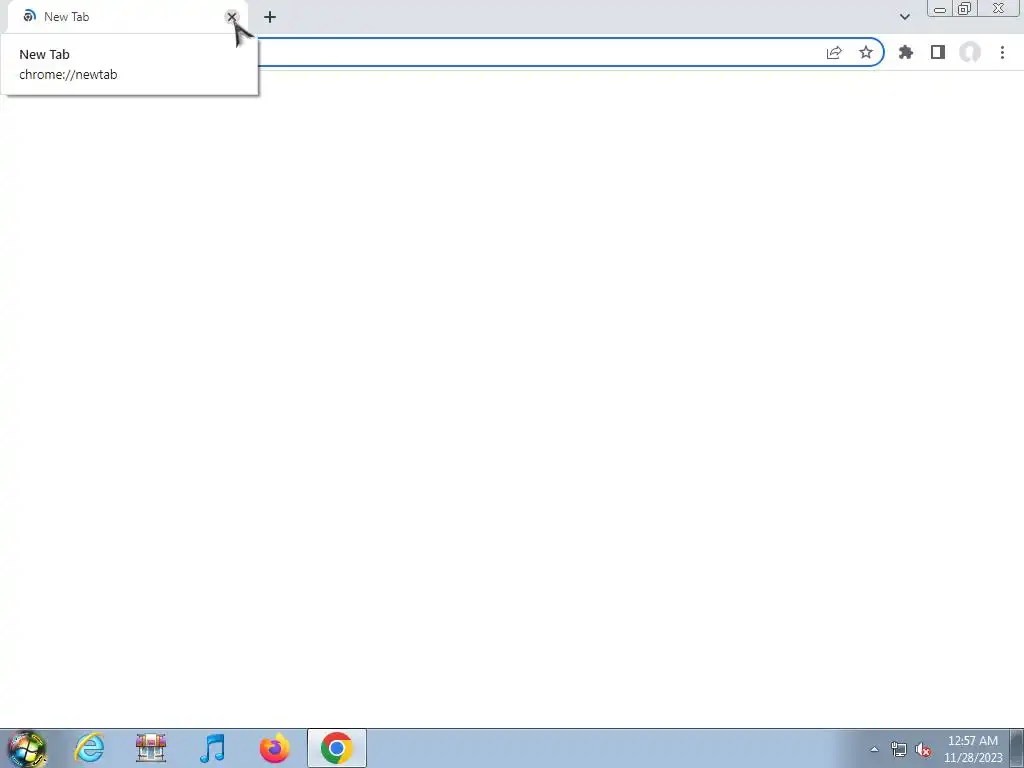
Task: Open the store icon on taskbar
Action: (x=151, y=748)
